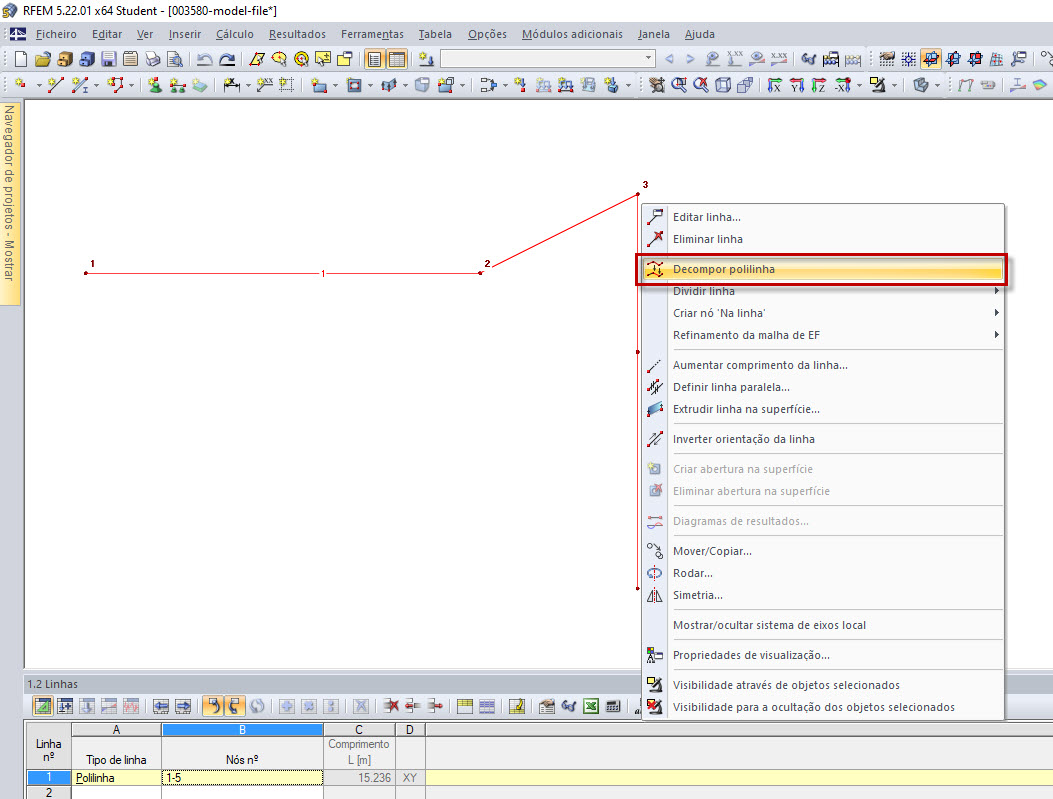The image size is (1053, 799).
Task: Toggle the highlighted first table toolbar triangle icon
Action: pyautogui.click(x=43, y=706)
